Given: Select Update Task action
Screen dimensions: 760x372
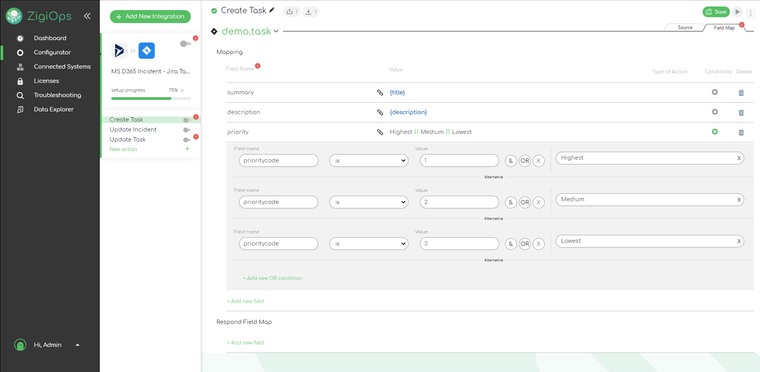Looking at the screenshot, I should coord(127,139).
